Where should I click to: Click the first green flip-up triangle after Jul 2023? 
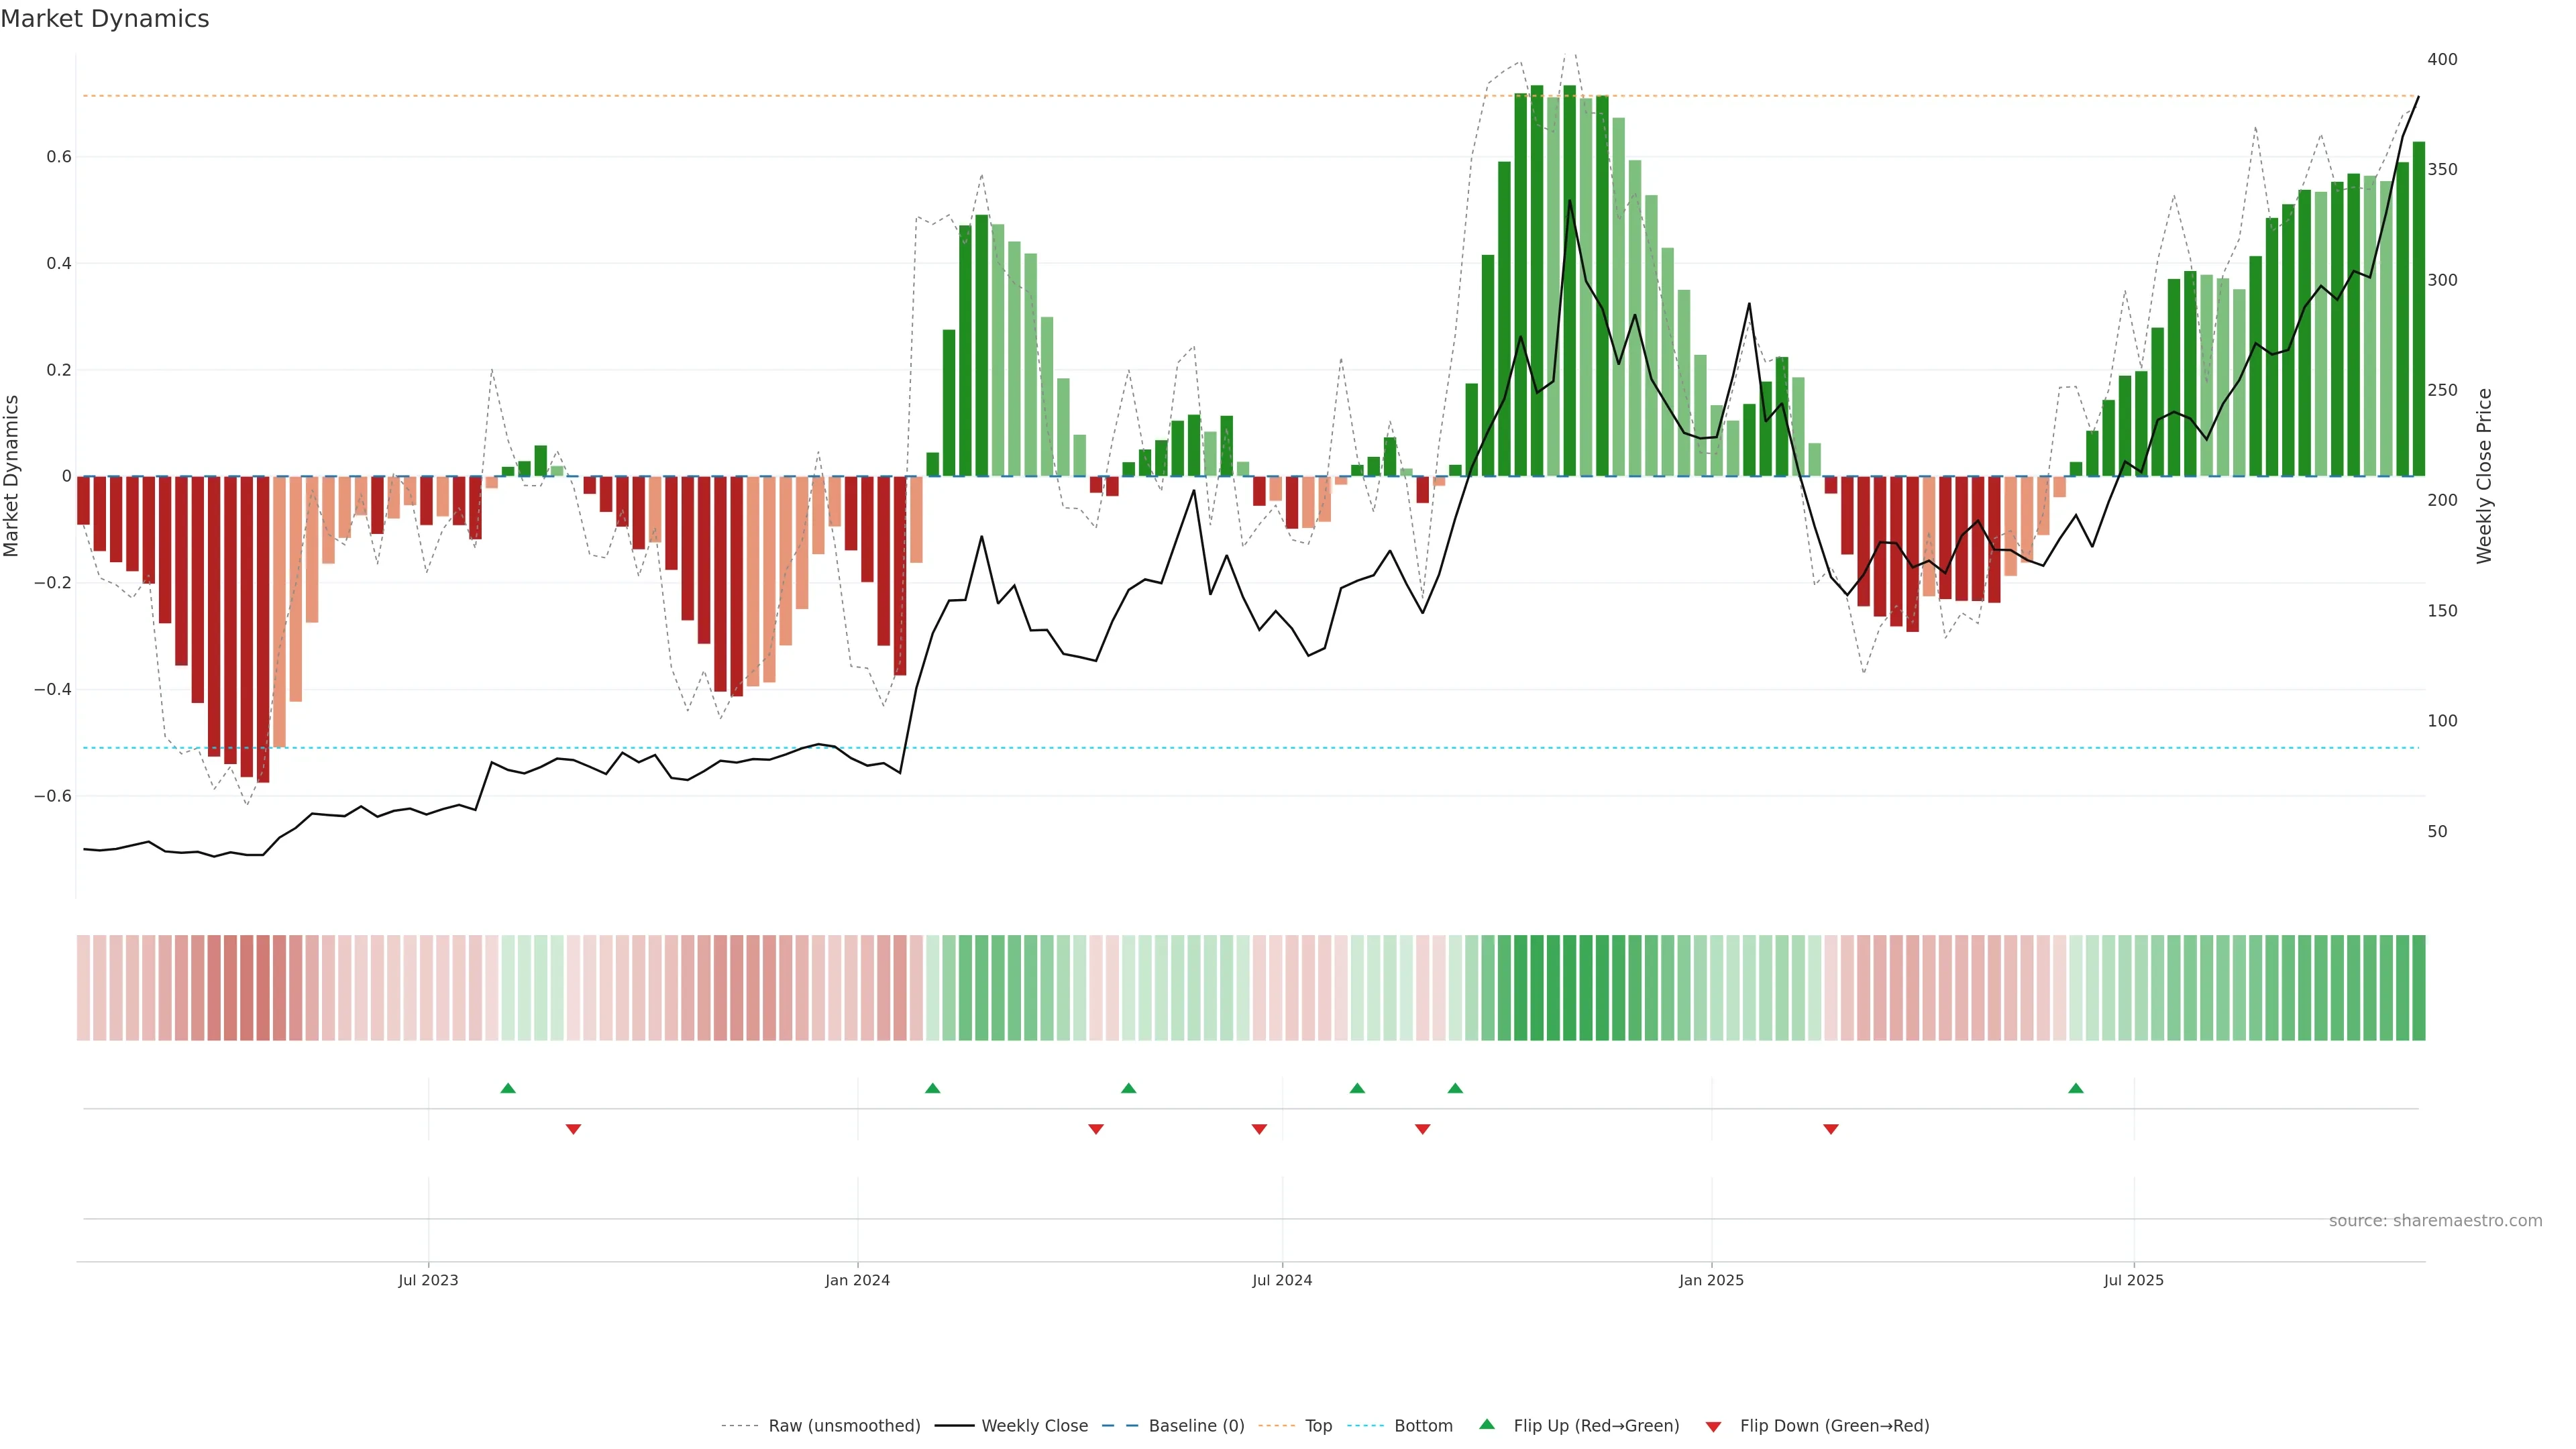coord(508,1088)
